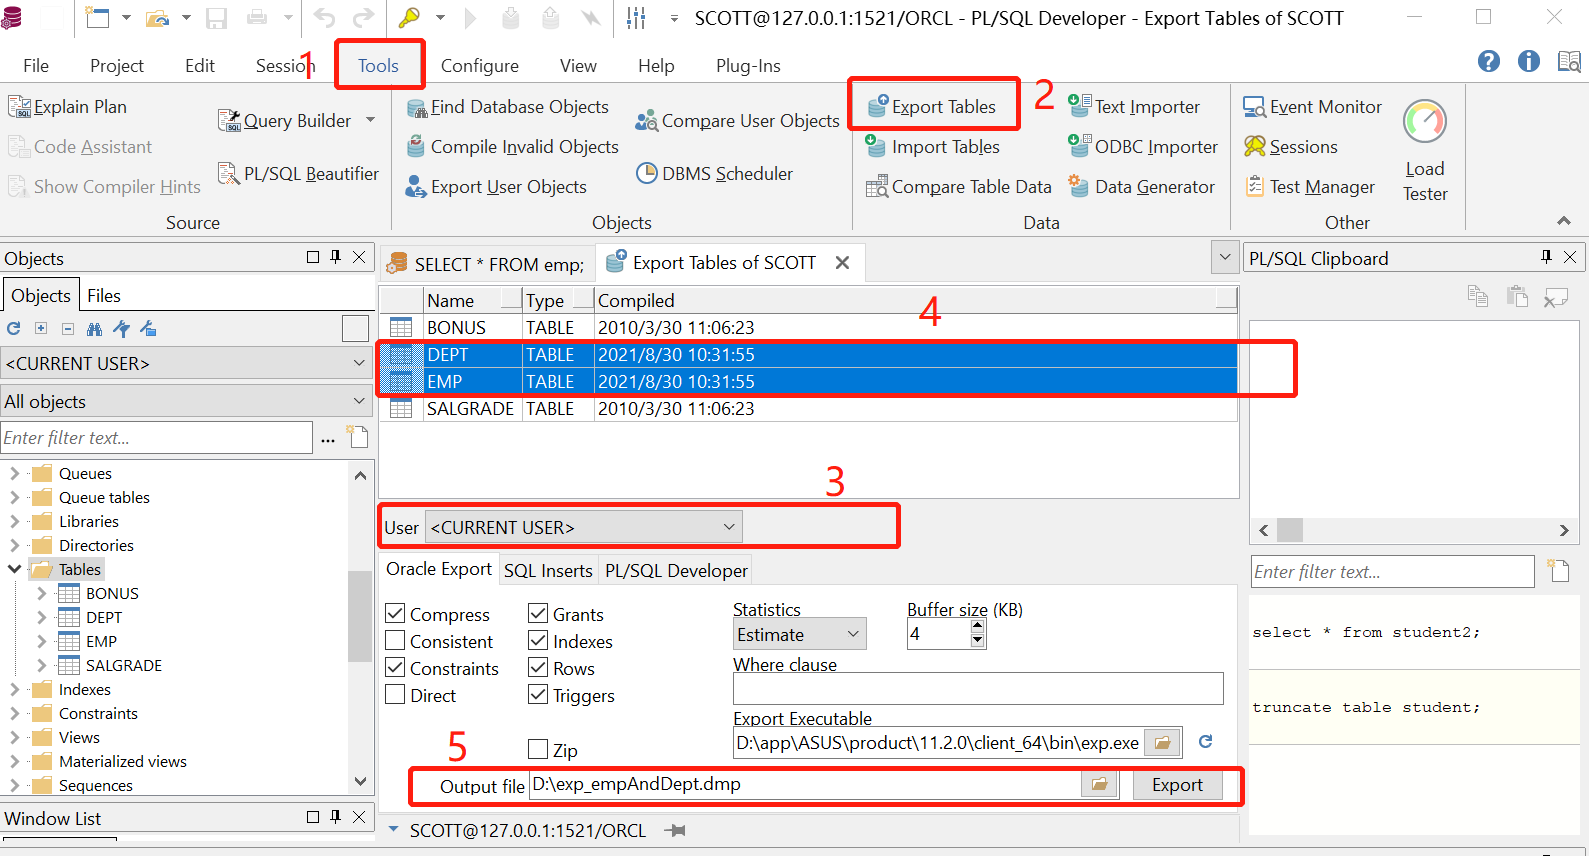Click the Where clause input field
The height and width of the screenshot is (856, 1589).
pos(978,689)
